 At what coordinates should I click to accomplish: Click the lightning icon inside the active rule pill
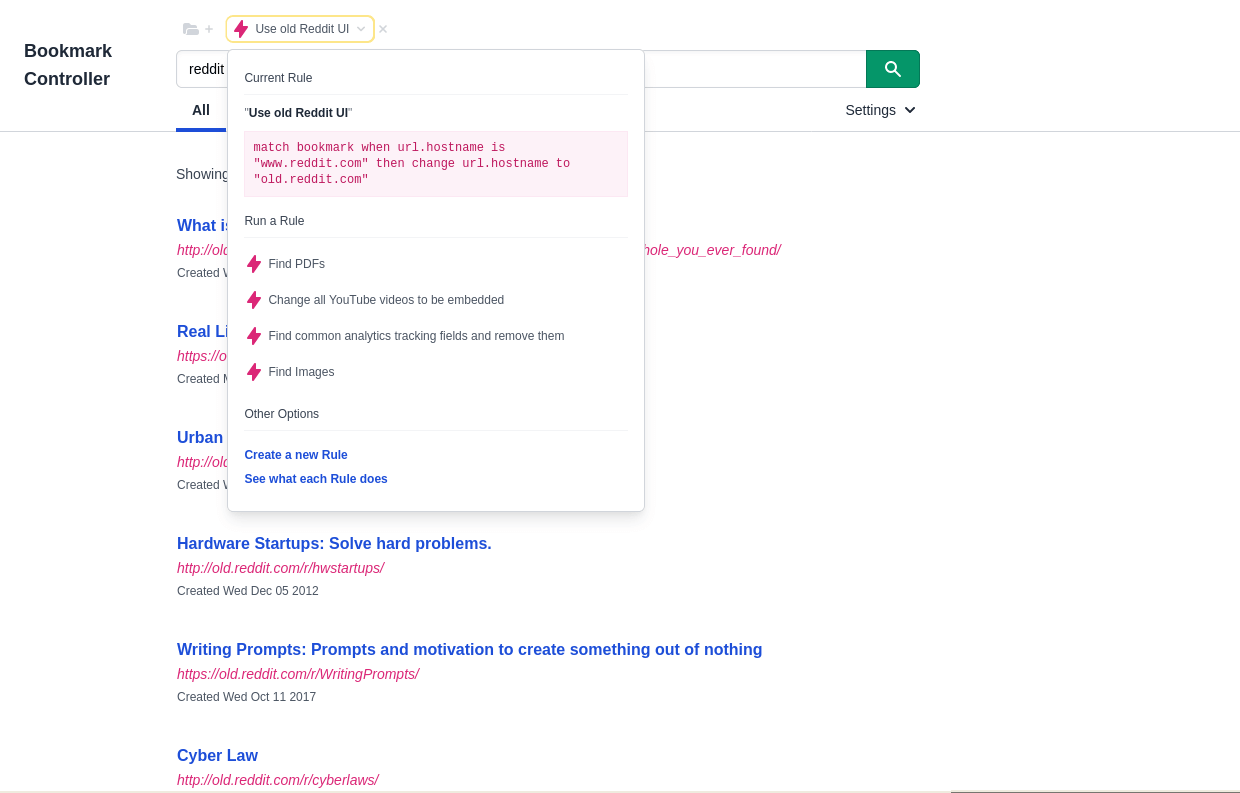pyautogui.click(x=241, y=29)
